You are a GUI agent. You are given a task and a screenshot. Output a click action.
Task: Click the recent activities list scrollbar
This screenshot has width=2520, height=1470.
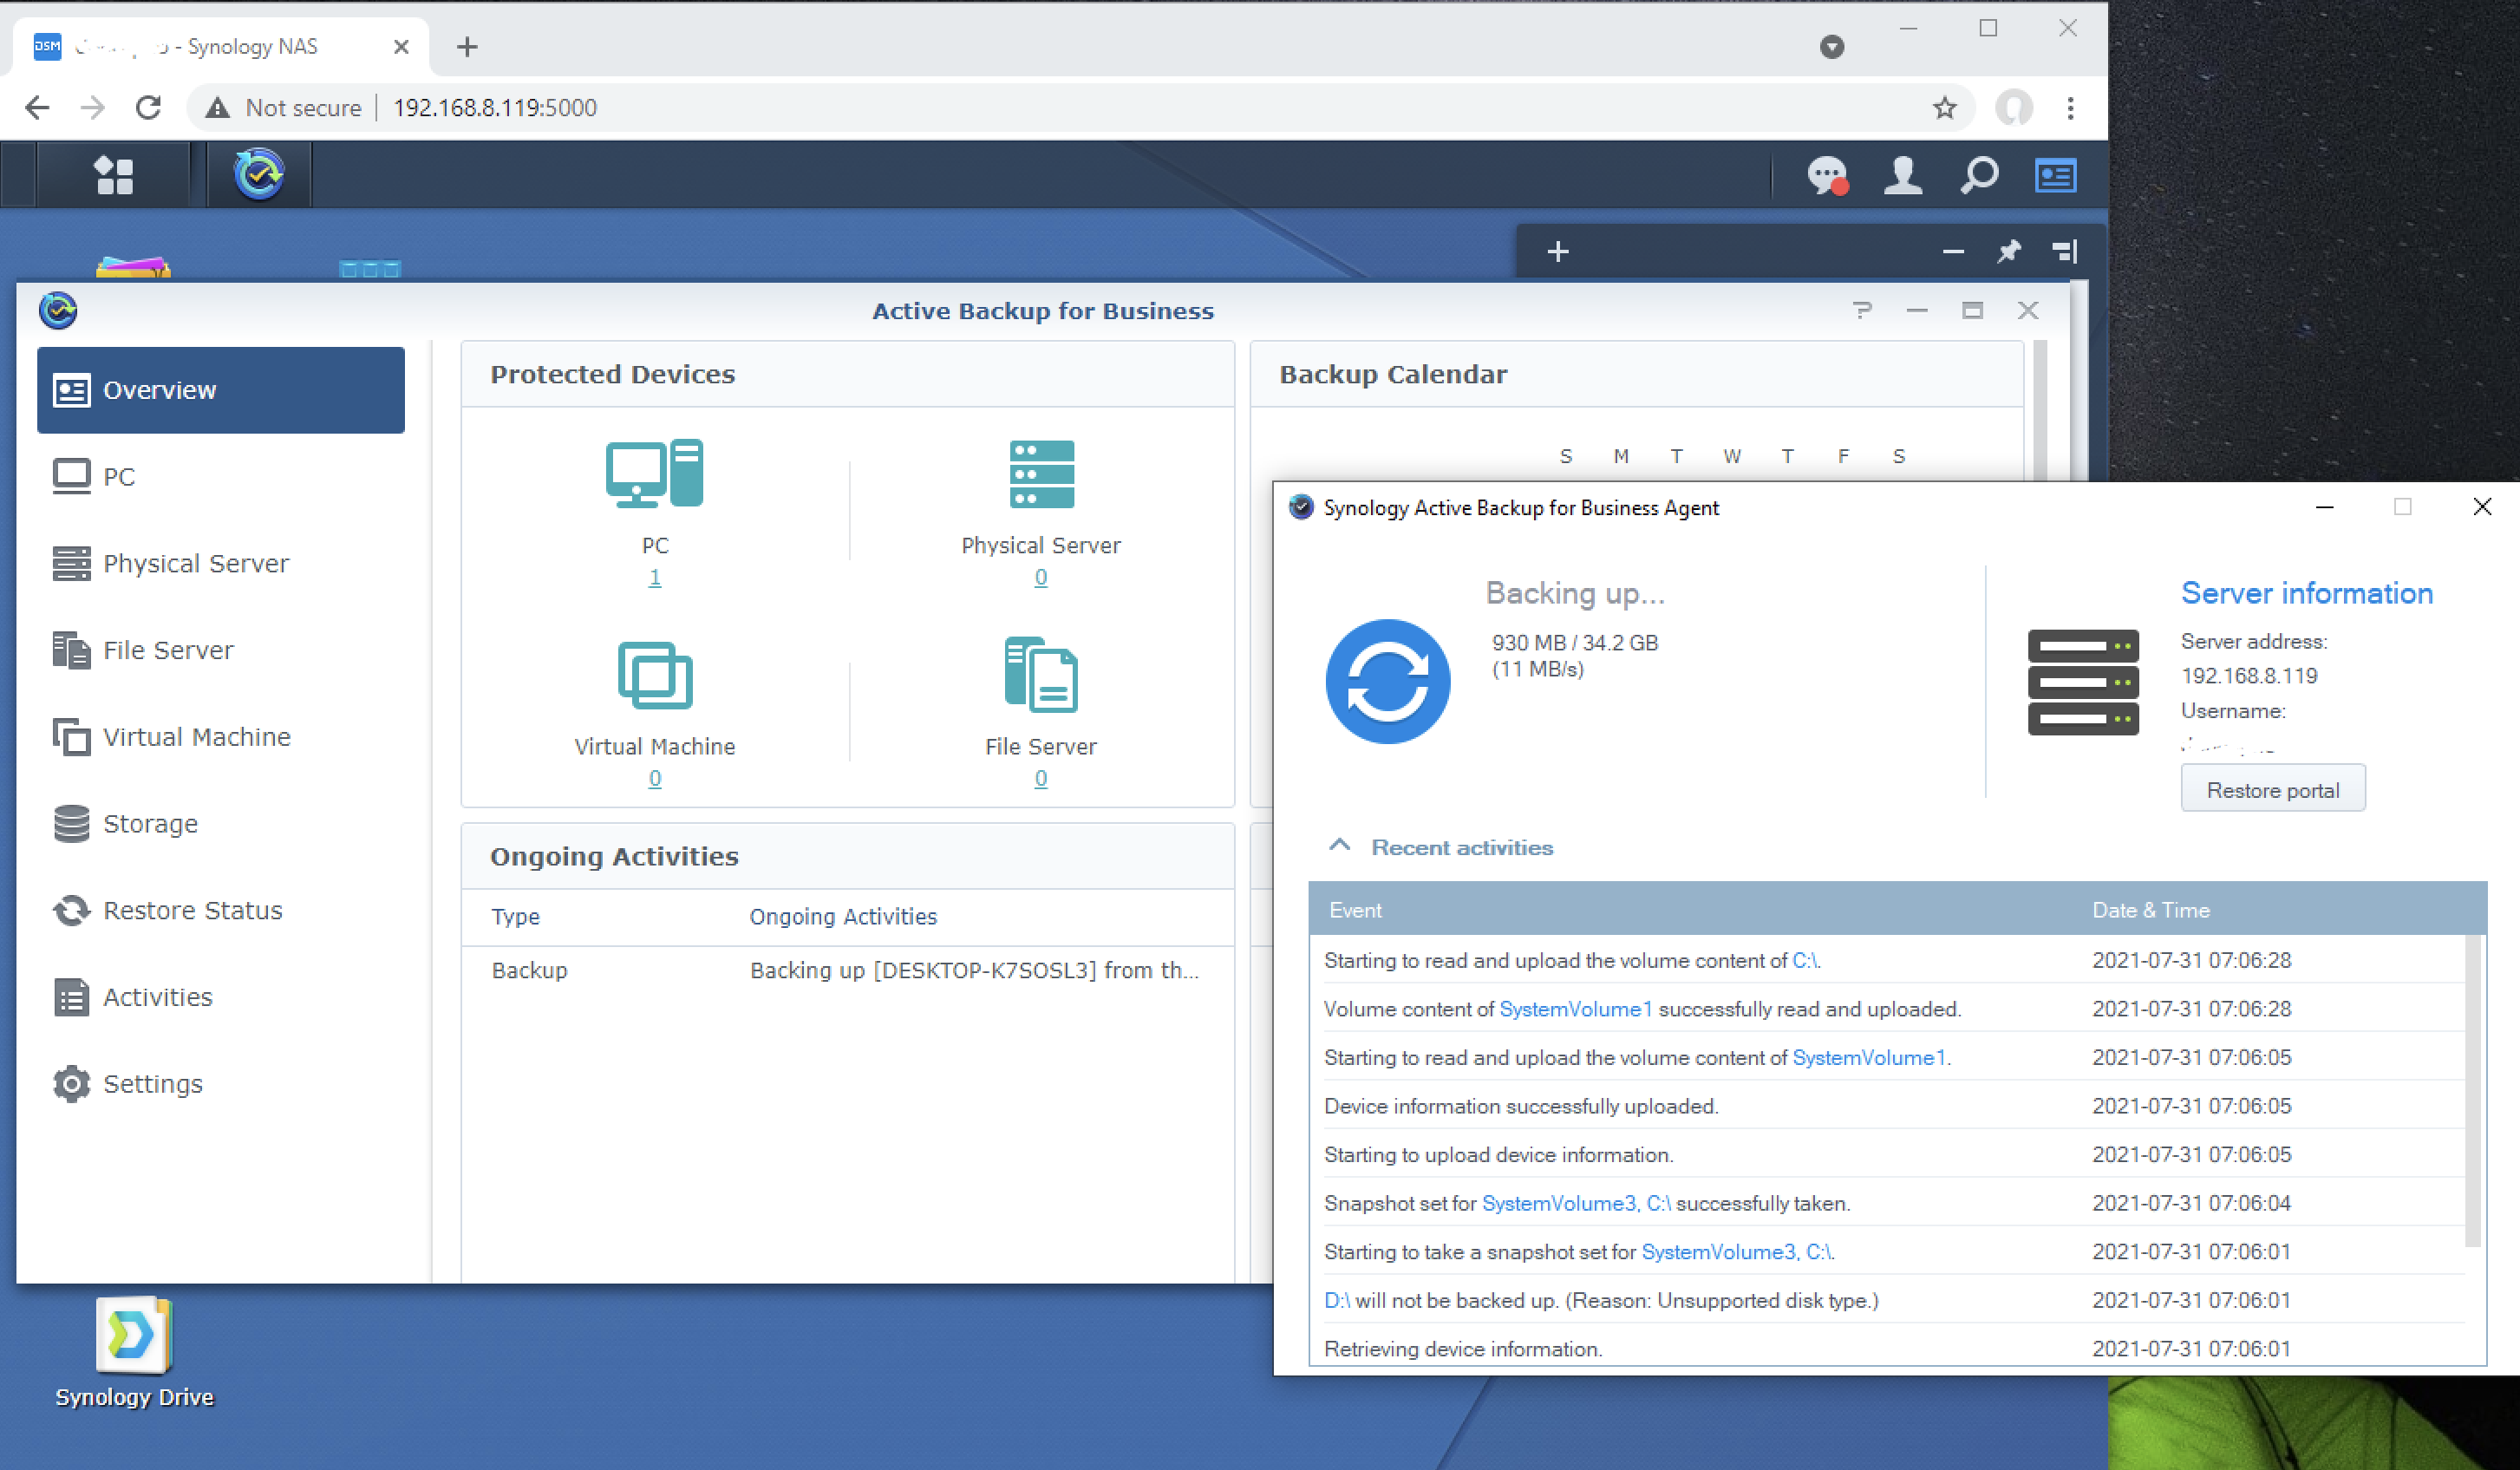[2473, 1091]
